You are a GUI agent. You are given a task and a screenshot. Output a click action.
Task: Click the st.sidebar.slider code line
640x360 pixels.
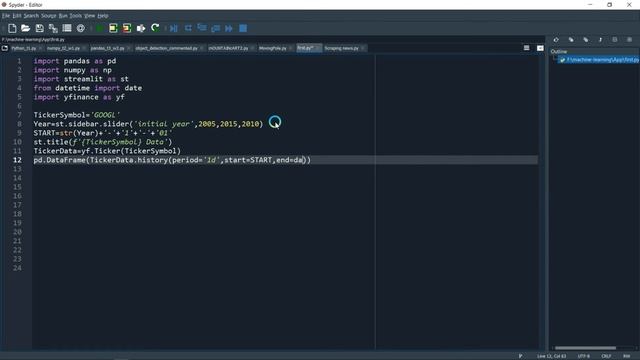point(148,124)
